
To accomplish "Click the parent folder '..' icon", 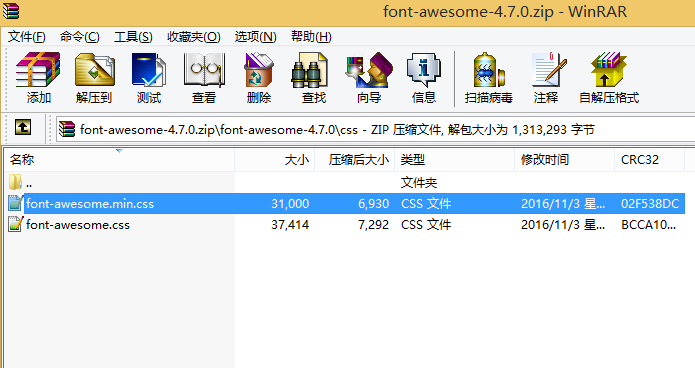I will (16, 182).
